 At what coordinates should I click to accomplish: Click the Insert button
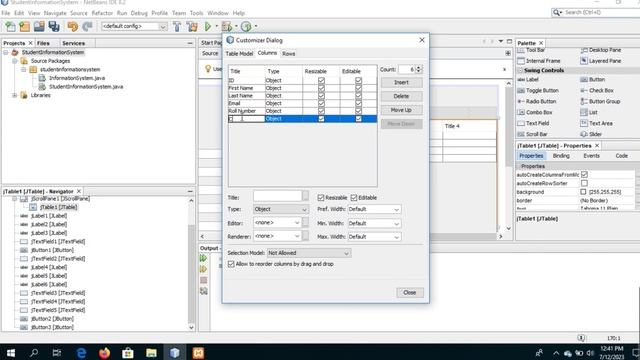pos(401,82)
